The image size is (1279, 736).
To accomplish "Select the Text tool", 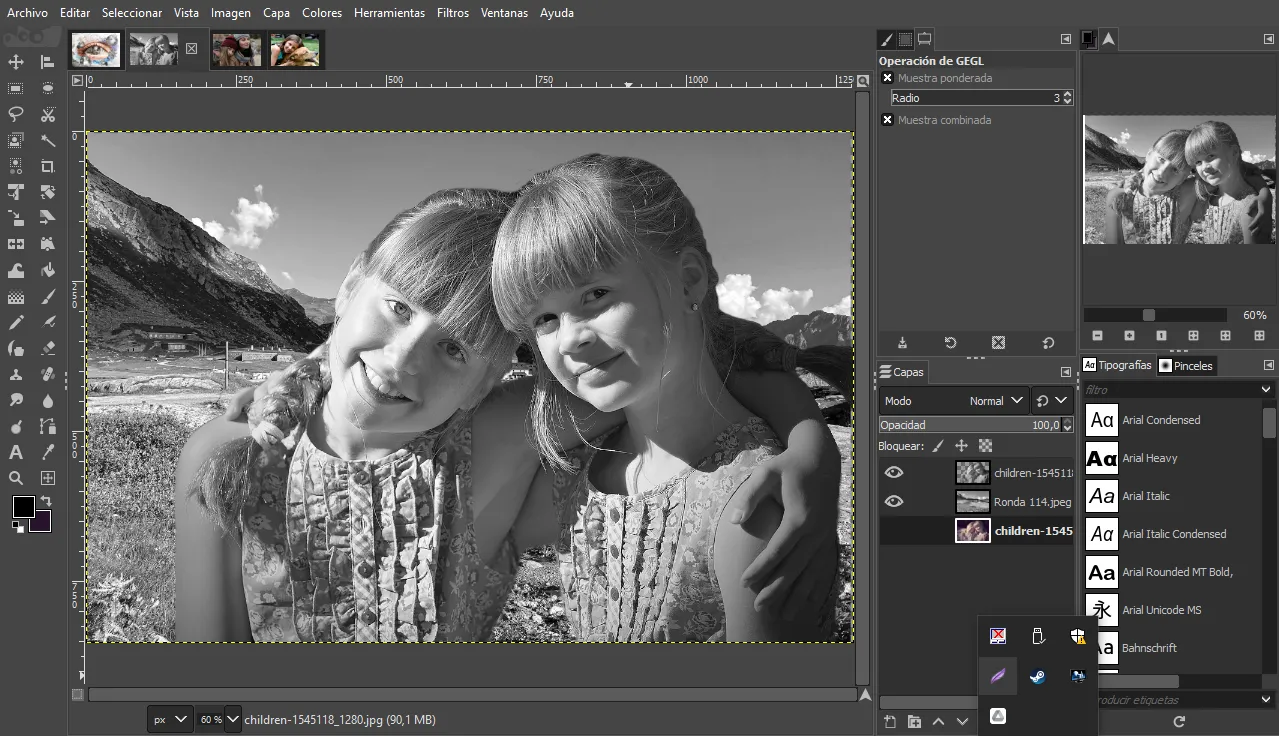I will click(16, 452).
